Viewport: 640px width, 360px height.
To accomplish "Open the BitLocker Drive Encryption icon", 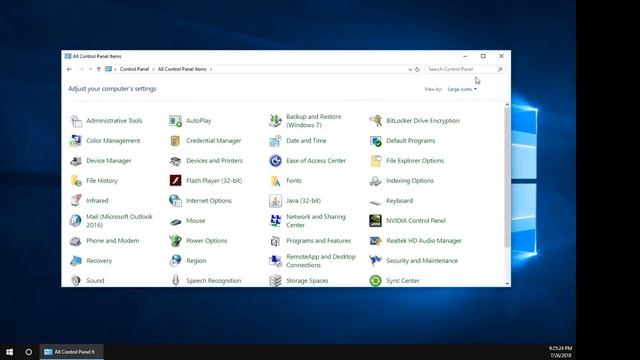I will 376,121.
